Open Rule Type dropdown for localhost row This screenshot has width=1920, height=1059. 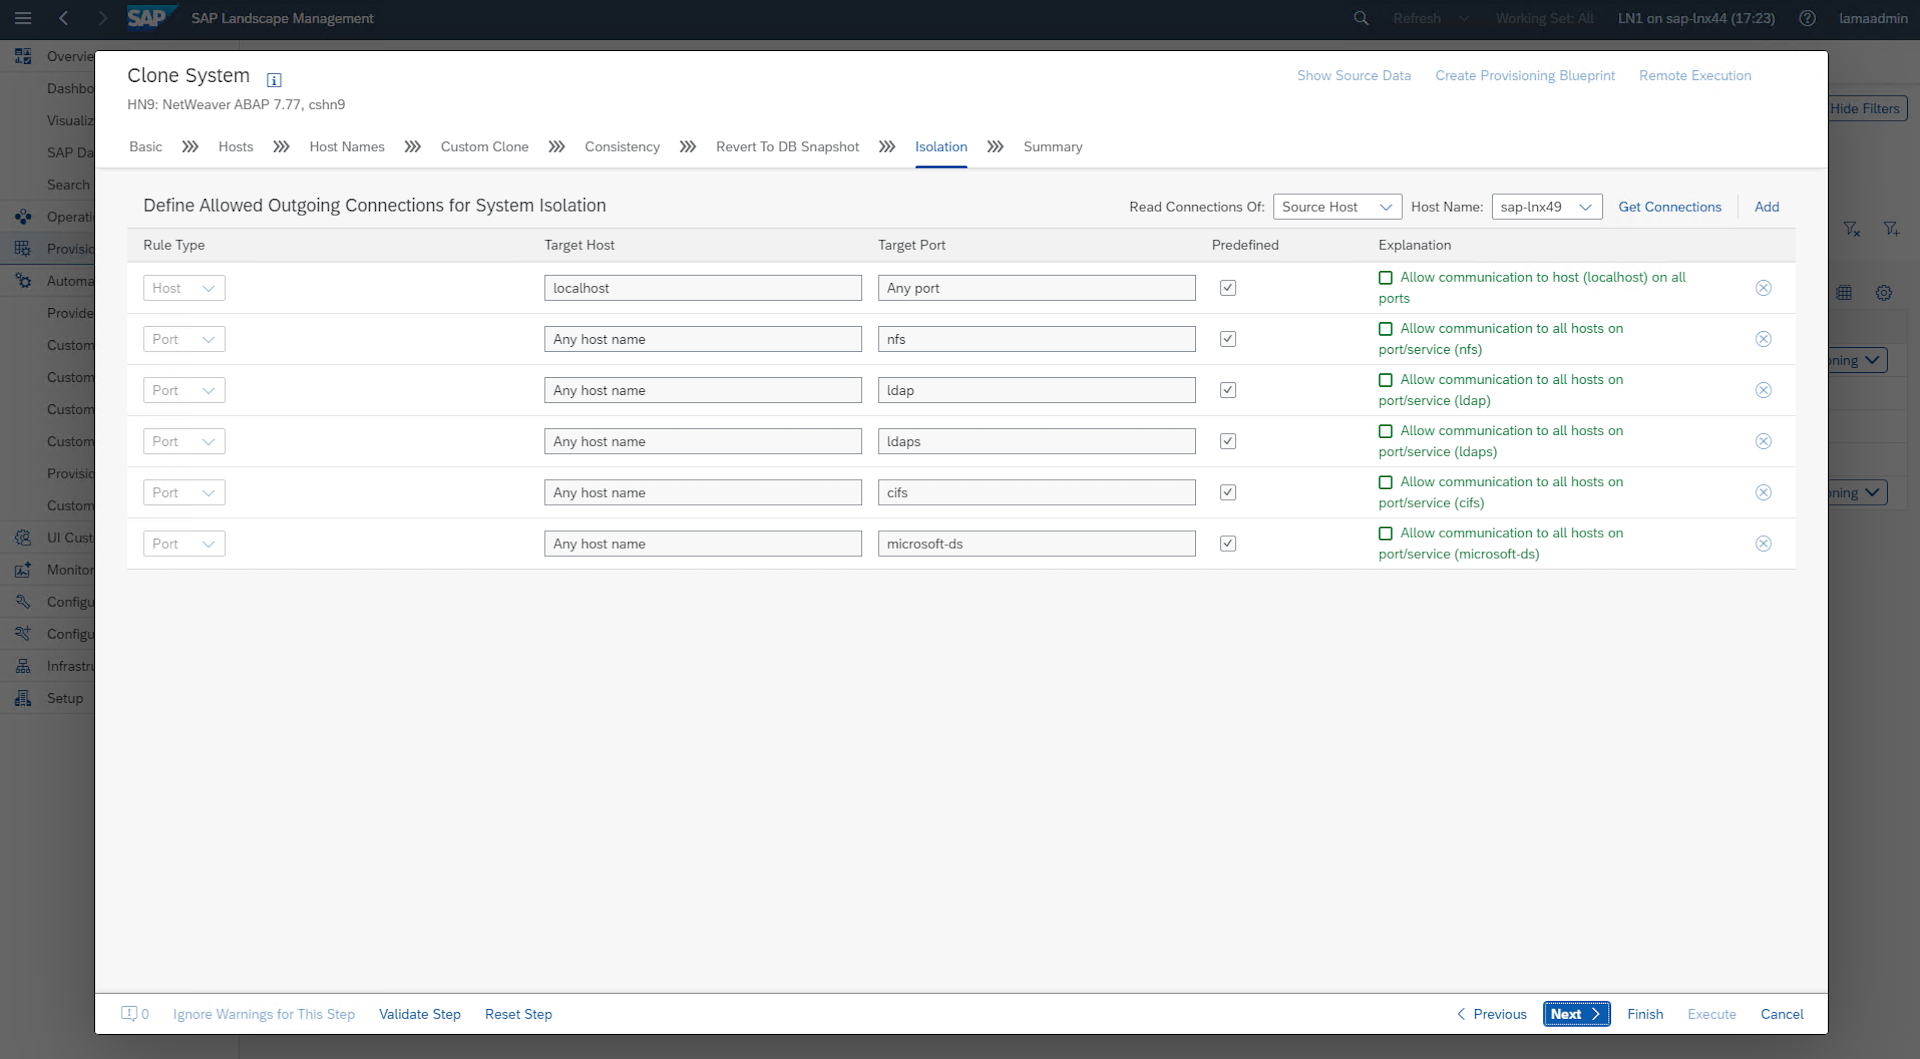click(x=184, y=288)
